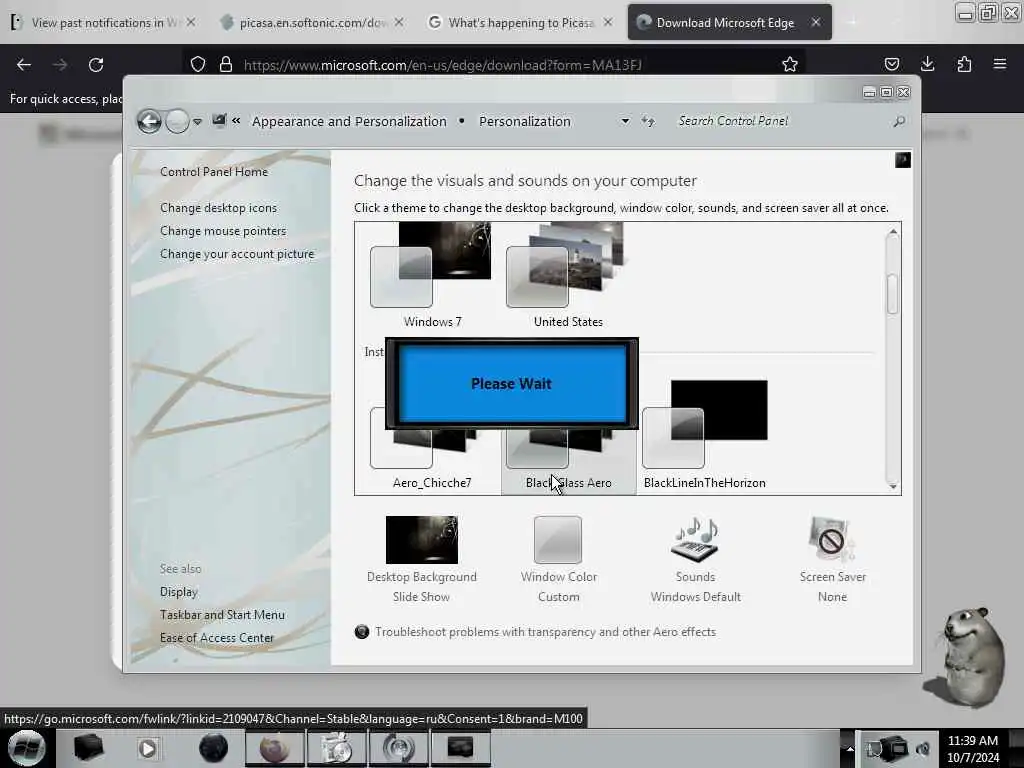Open recent pages dropdown in Control Panel
This screenshot has width=1024, height=768.
pyautogui.click(x=197, y=121)
